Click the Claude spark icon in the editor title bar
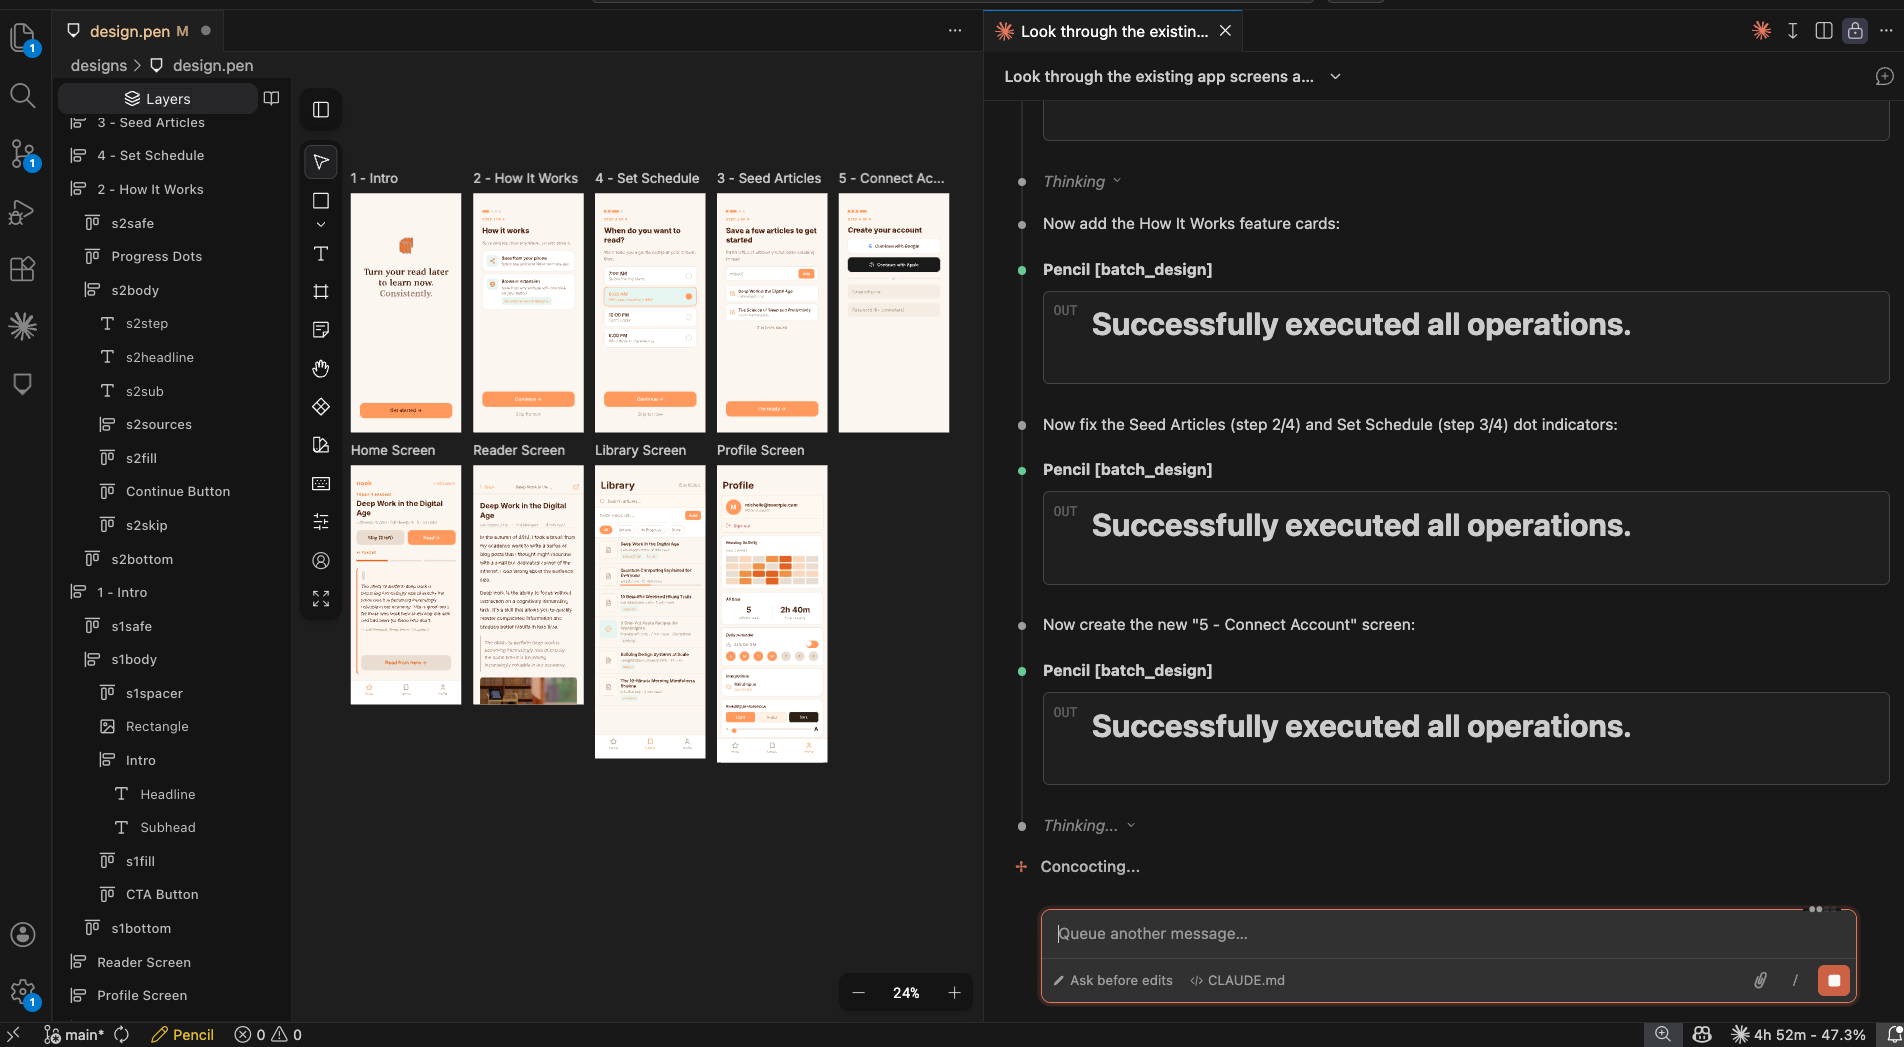 [1762, 31]
